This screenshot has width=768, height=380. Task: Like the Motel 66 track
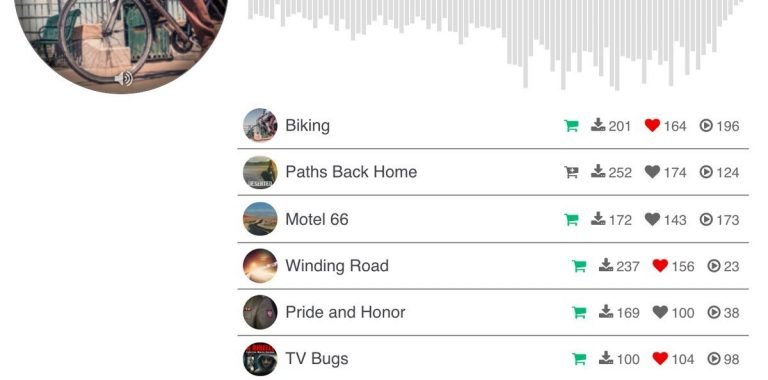click(x=652, y=219)
